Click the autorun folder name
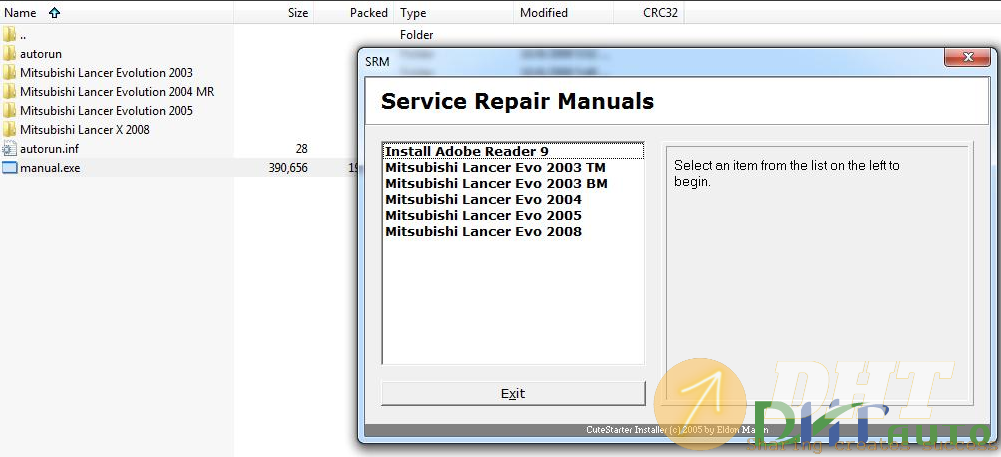 (x=41, y=54)
